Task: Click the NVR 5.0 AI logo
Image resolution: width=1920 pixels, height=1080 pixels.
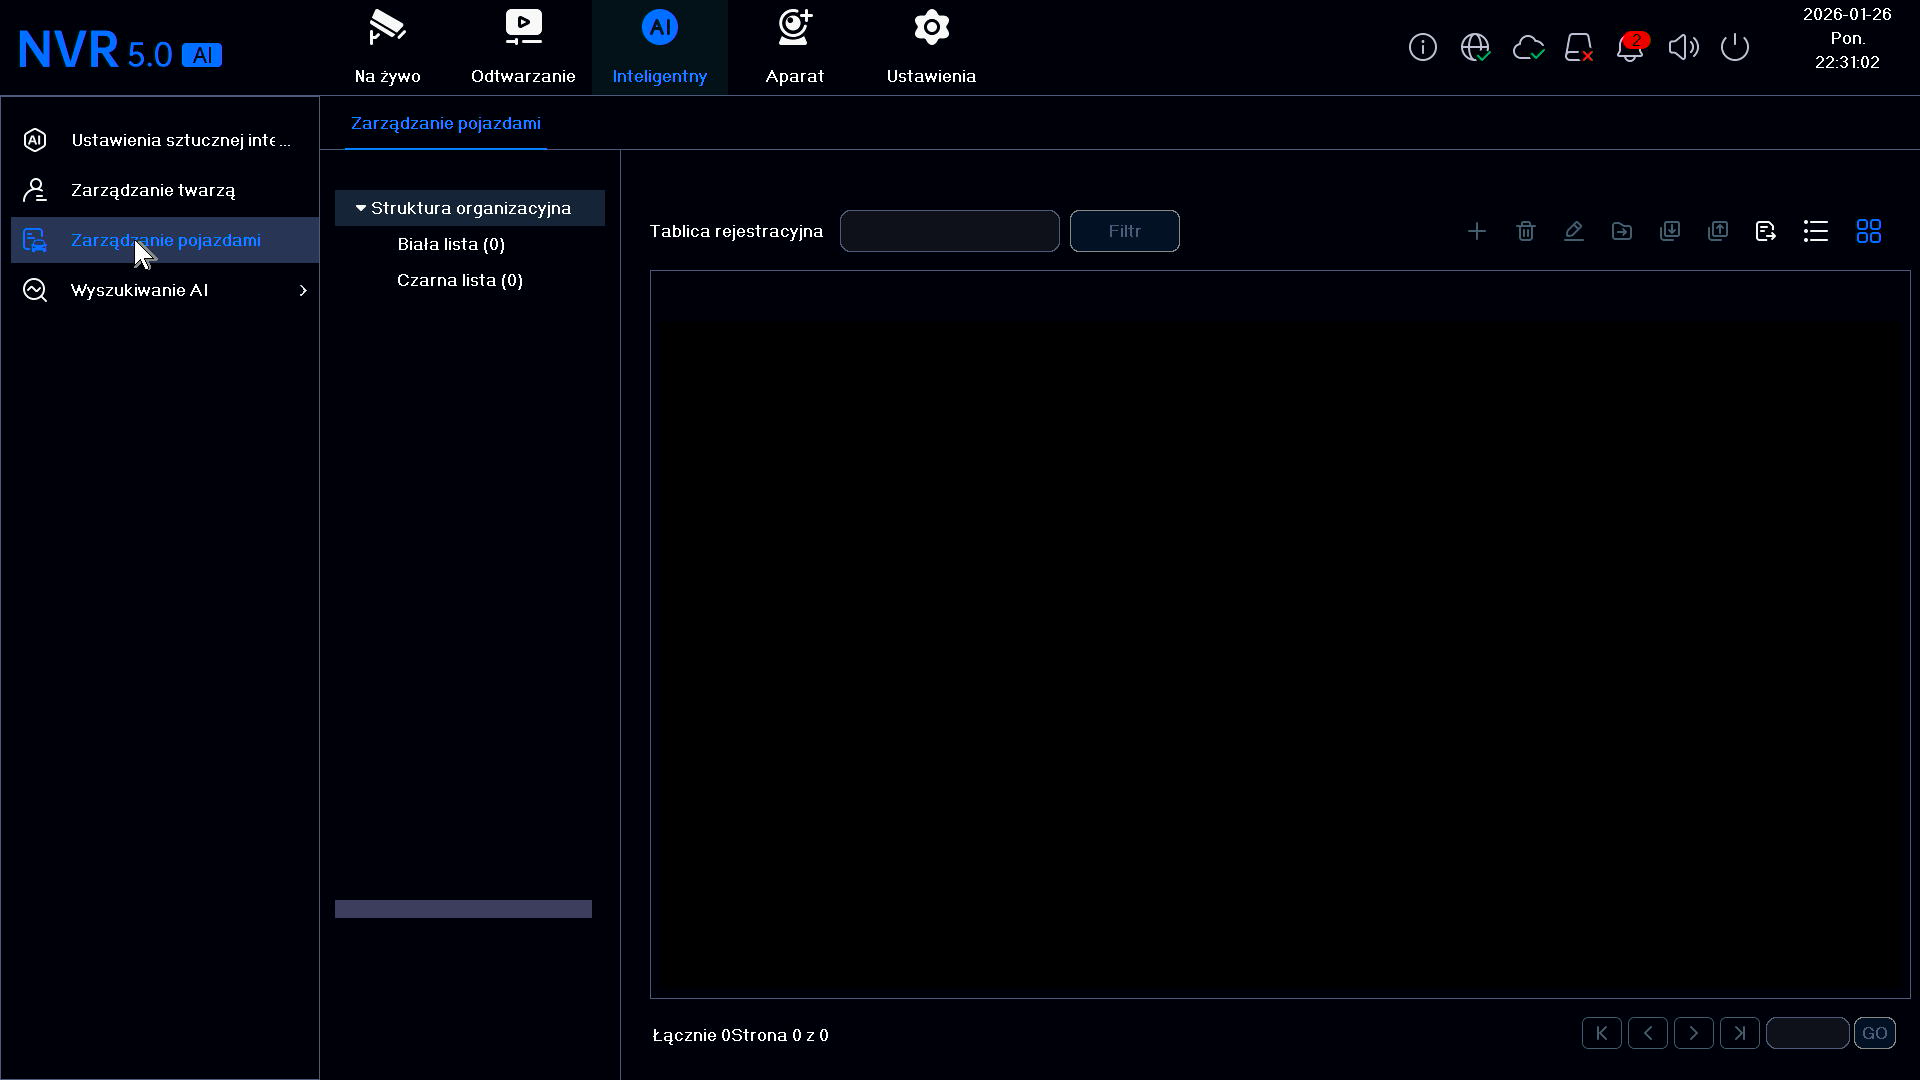Action: click(120, 50)
